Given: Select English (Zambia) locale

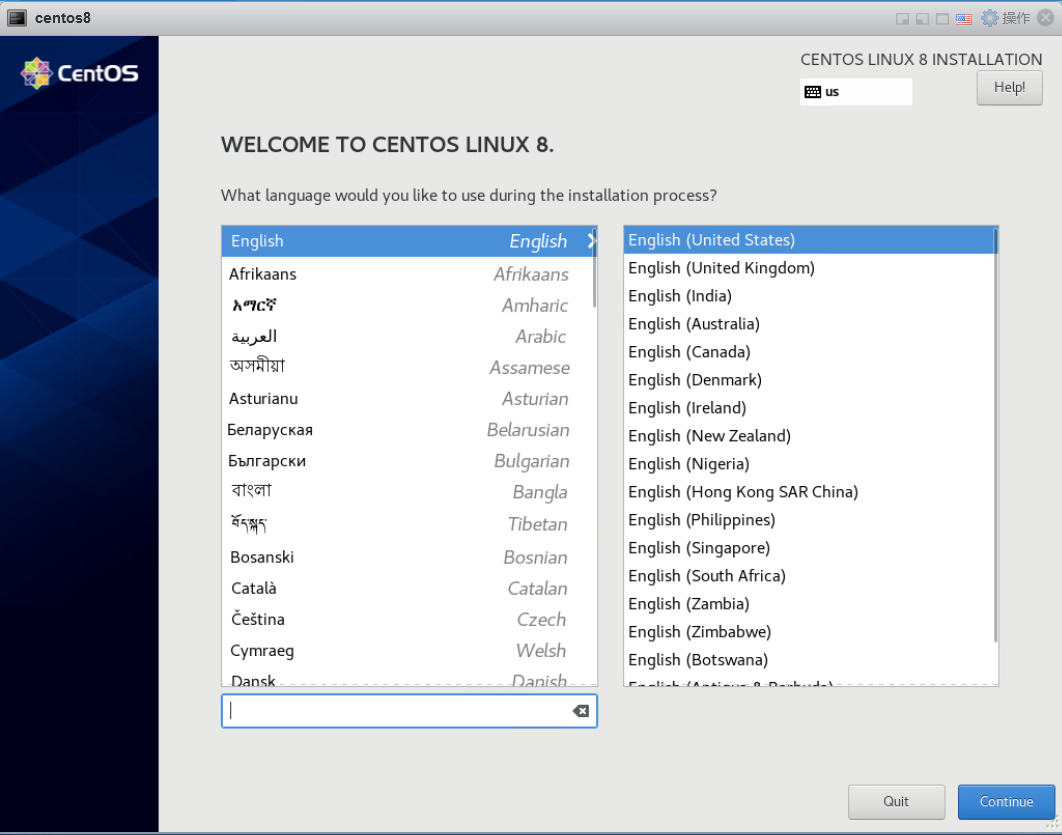Looking at the screenshot, I should pos(809,604).
